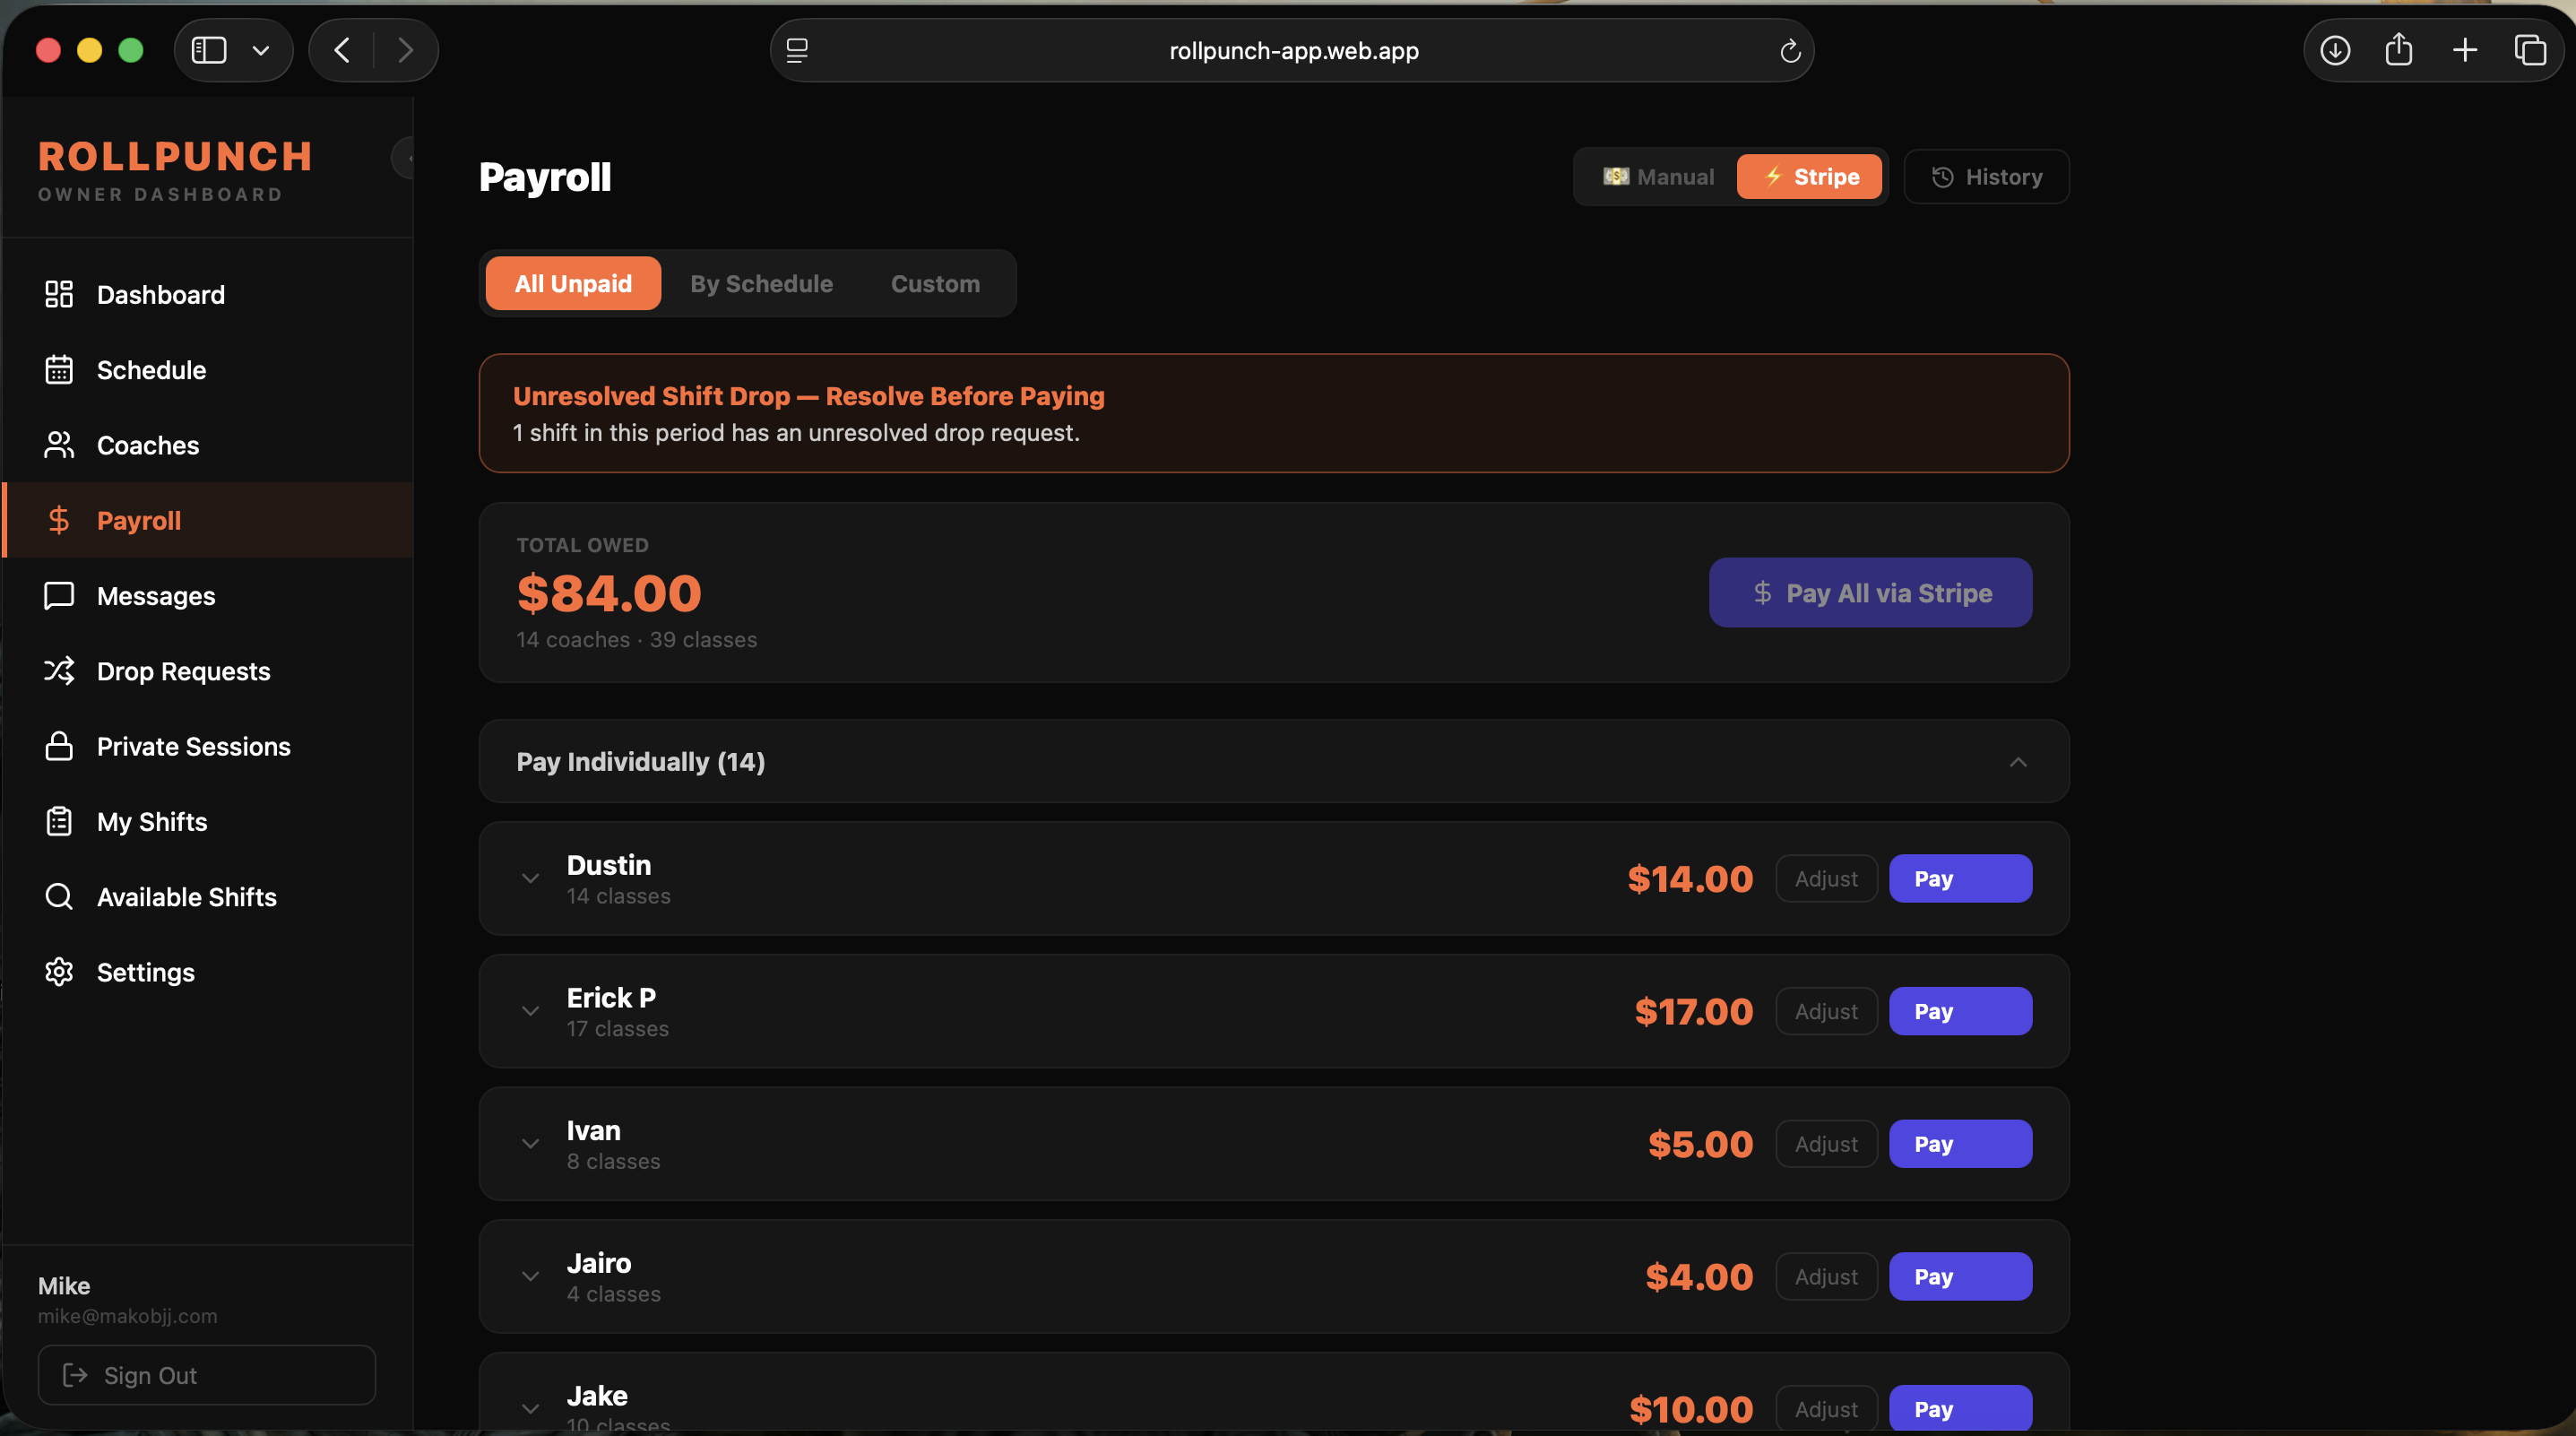Toggle the Safari sidebar icon
2576x1436 pixels.
pos(209,50)
